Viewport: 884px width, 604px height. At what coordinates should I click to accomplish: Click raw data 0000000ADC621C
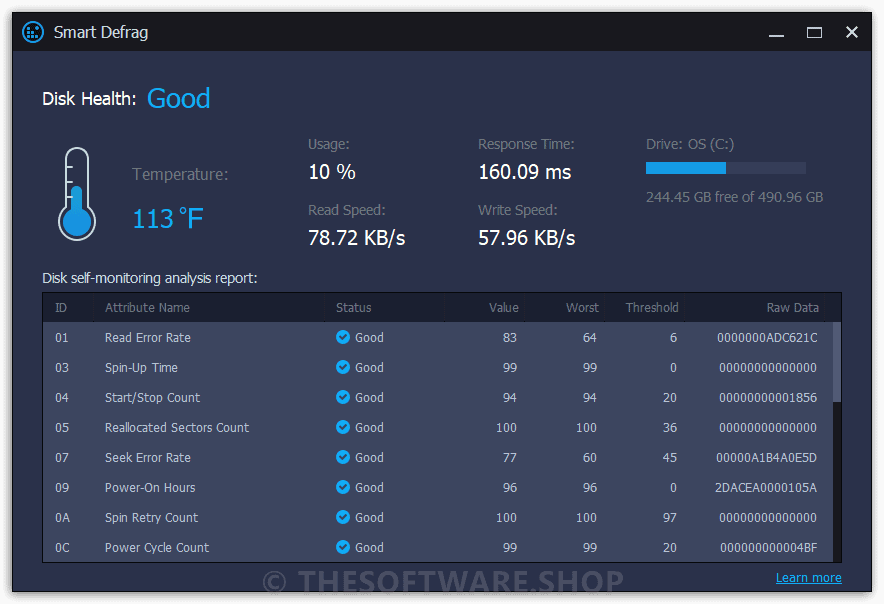pos(767,337)
